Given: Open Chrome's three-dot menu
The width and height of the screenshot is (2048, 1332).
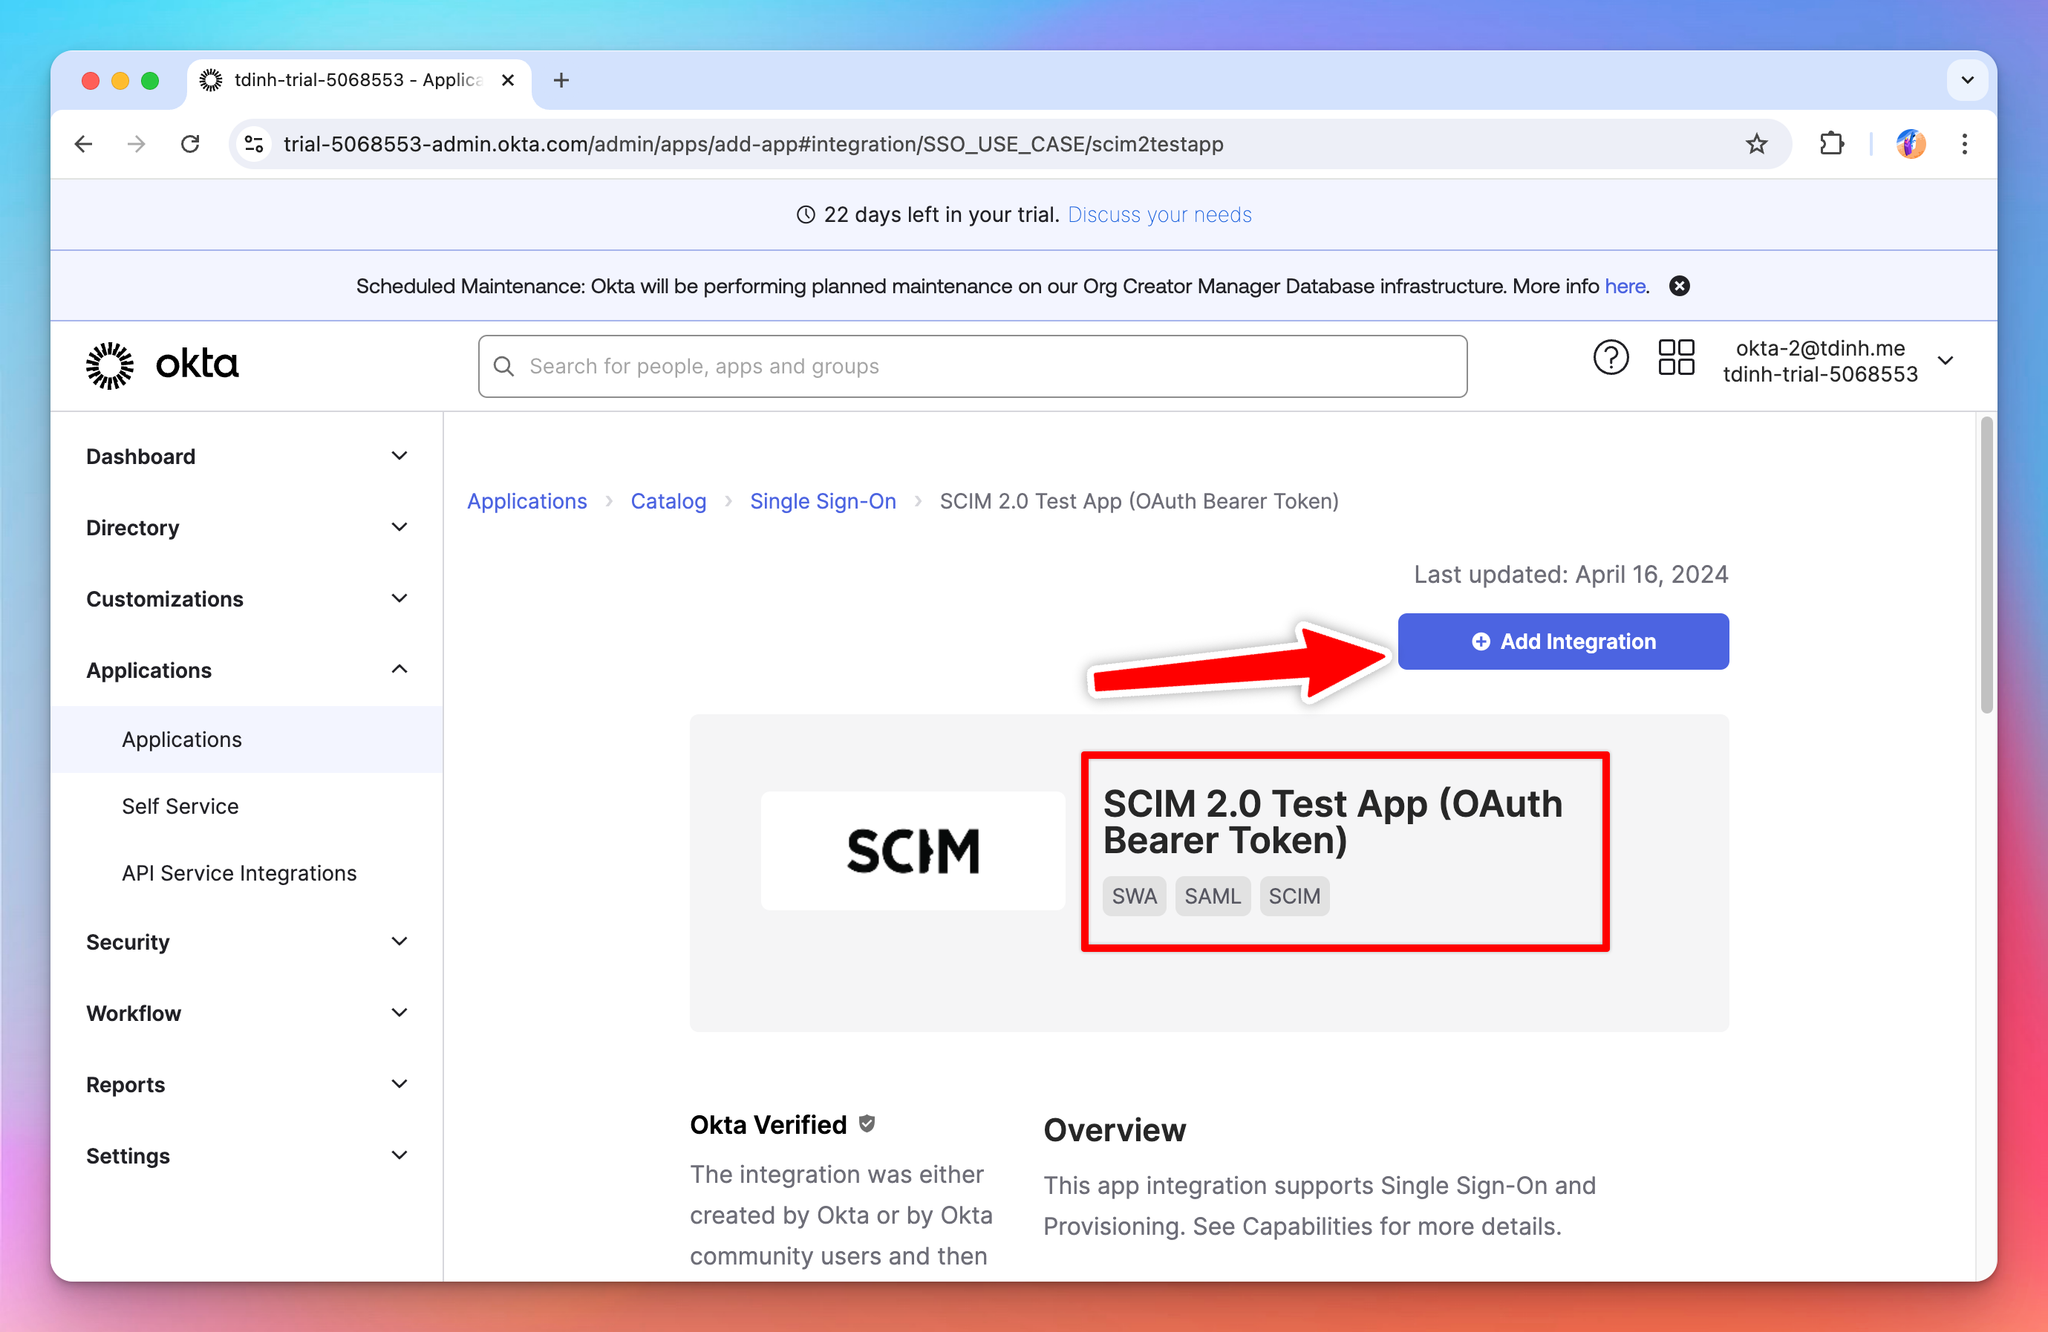Looking at the screenshot, I should (x=1965, y=144).
